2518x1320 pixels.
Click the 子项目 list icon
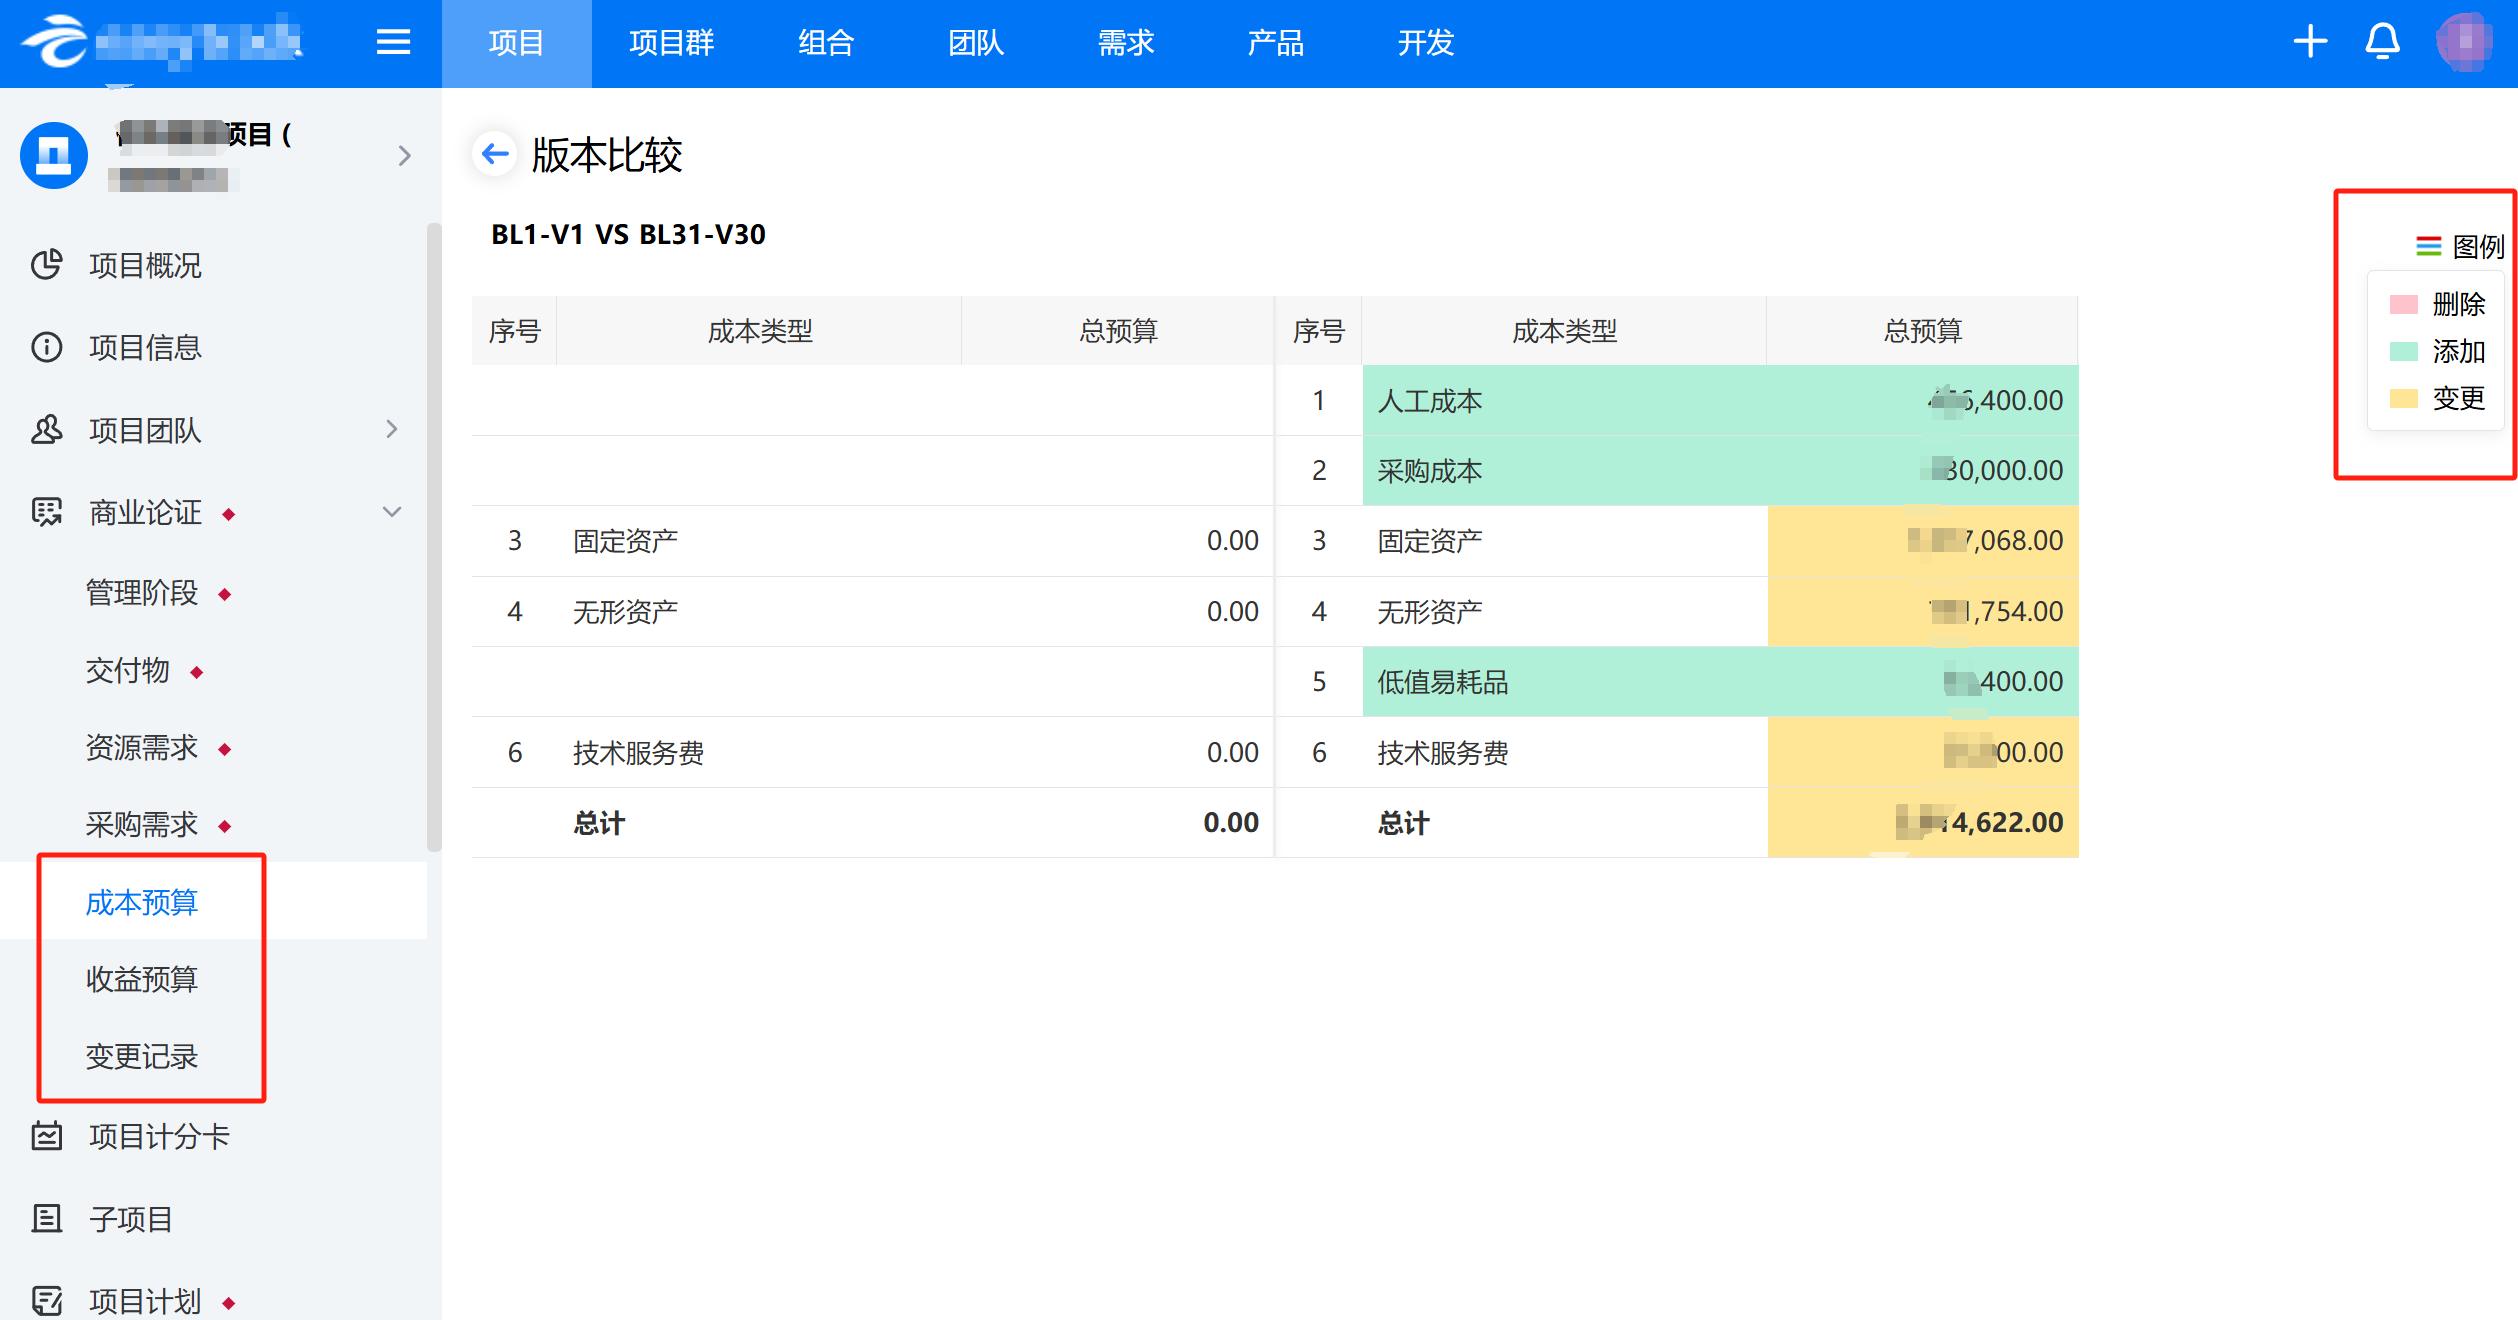pyautogui.click(x=47, y=1218)
